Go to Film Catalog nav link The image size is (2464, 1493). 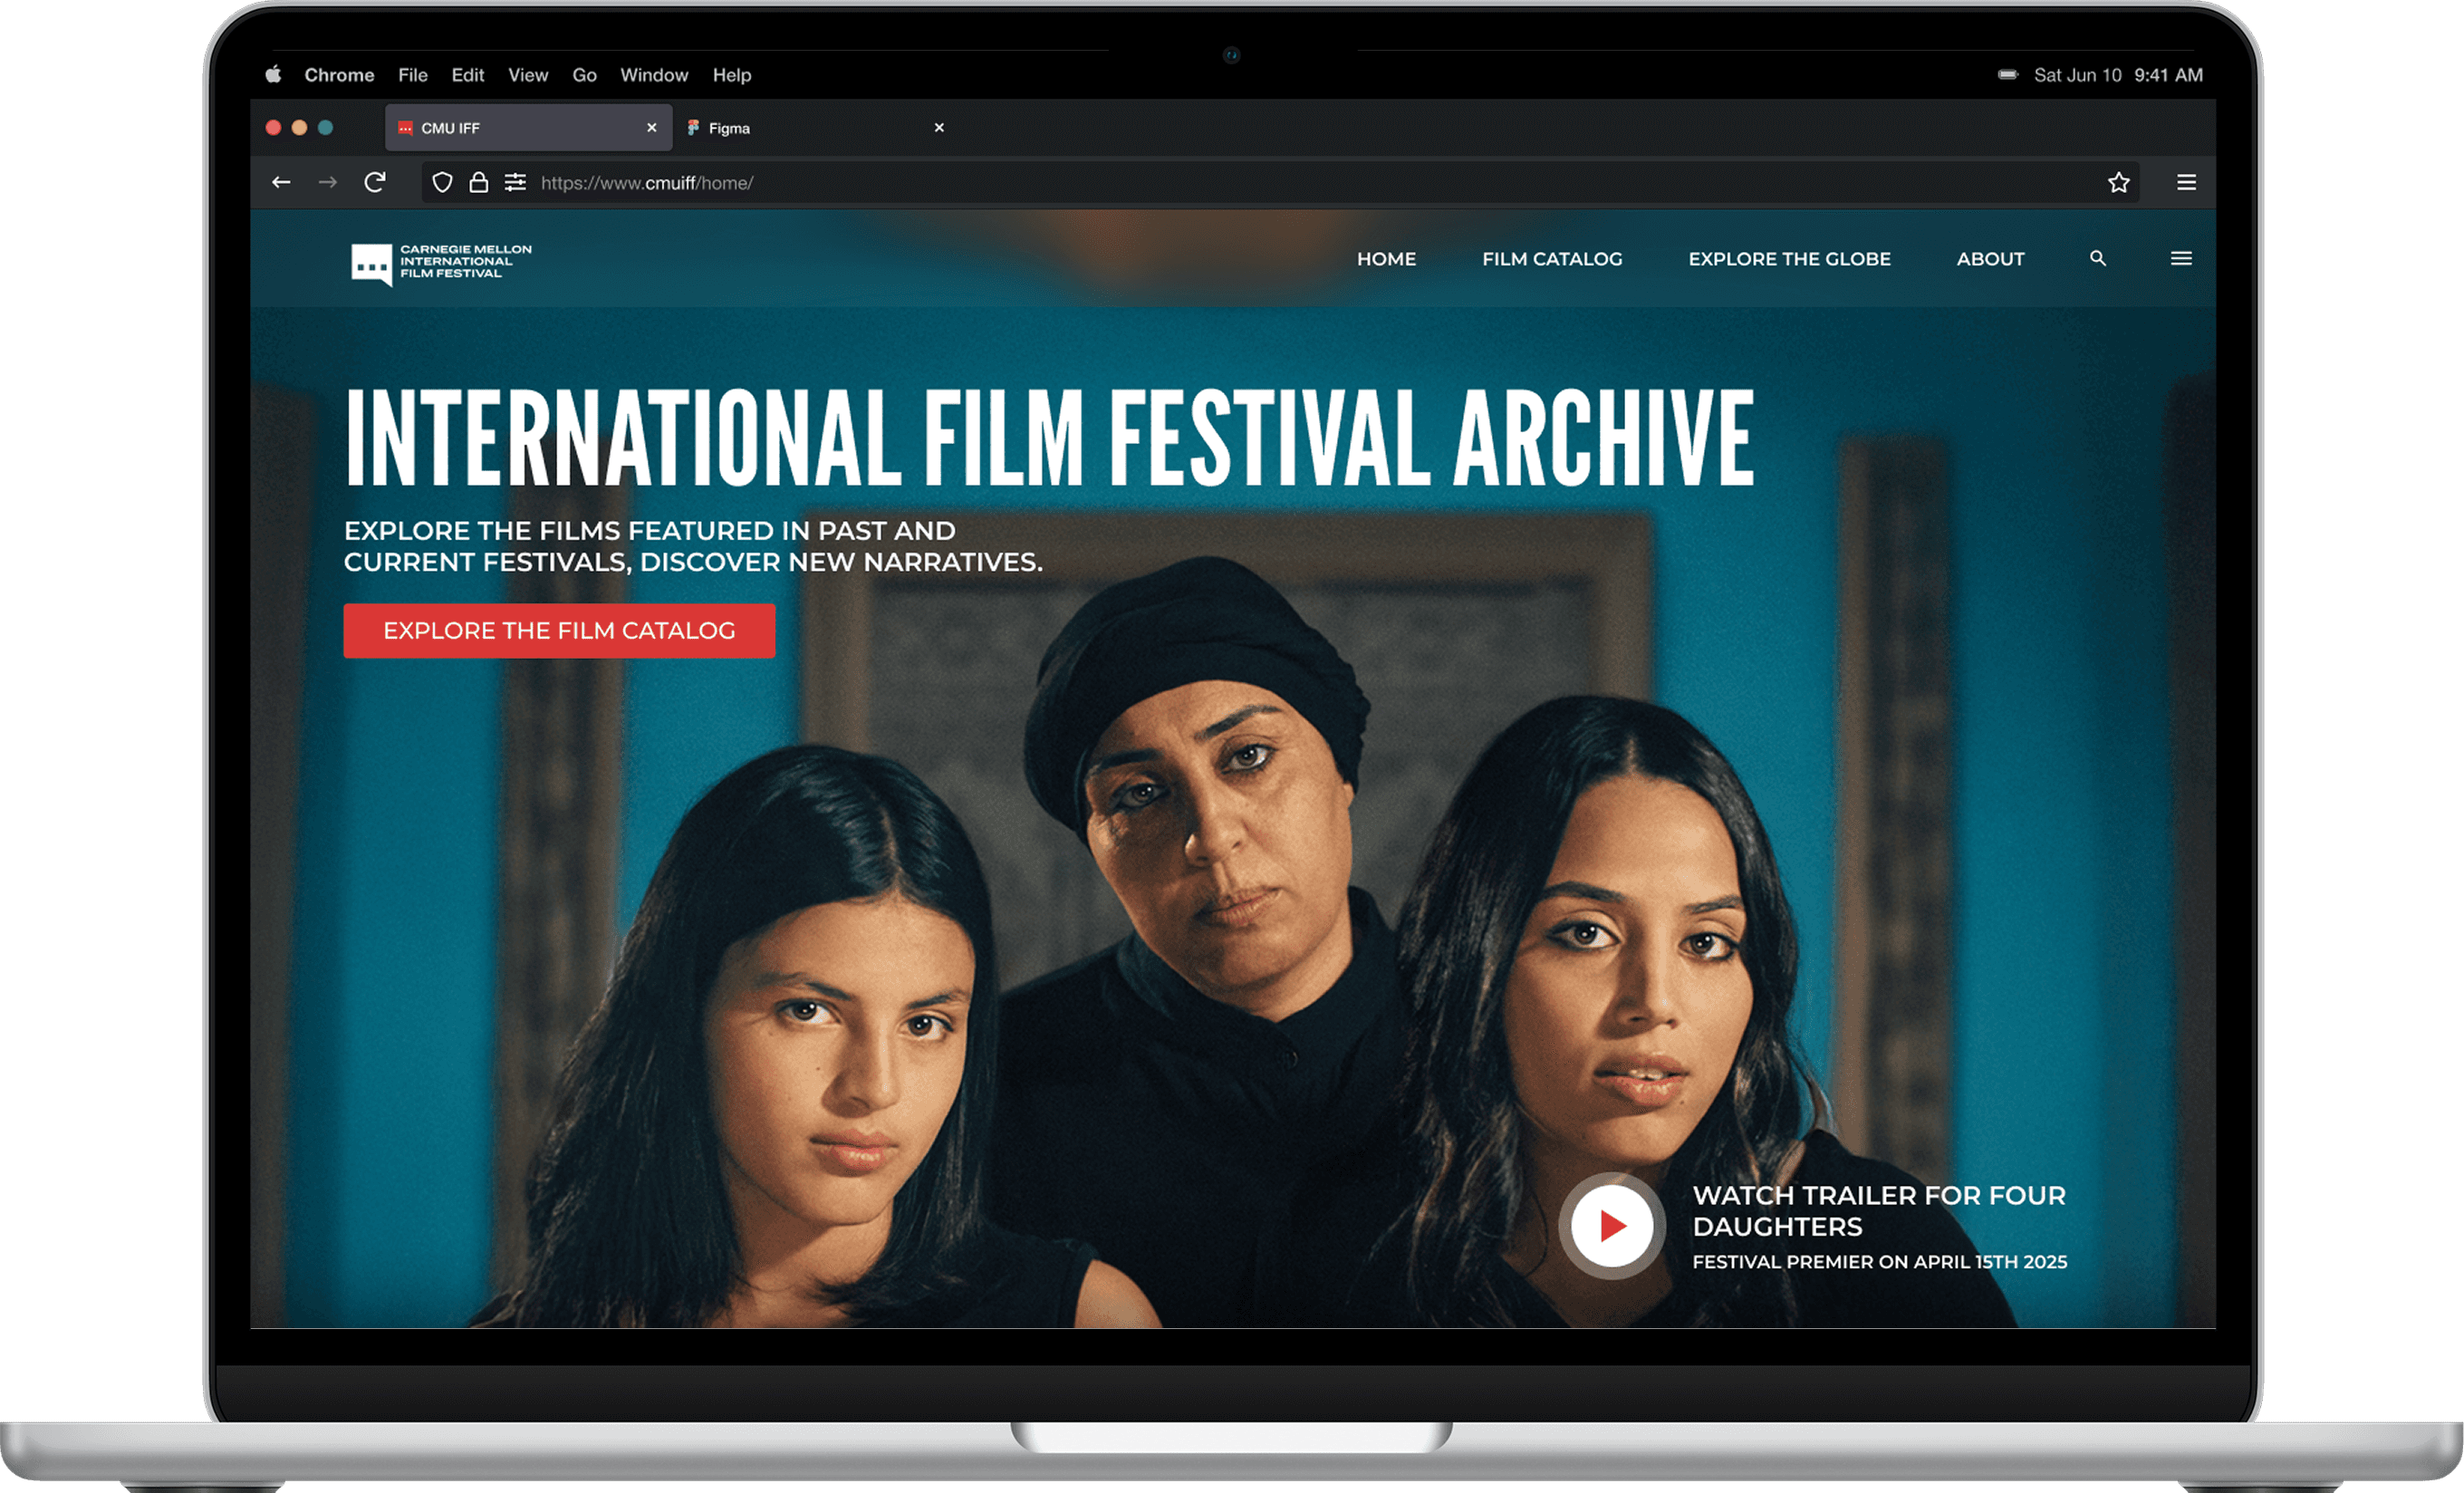[1551, 259]
